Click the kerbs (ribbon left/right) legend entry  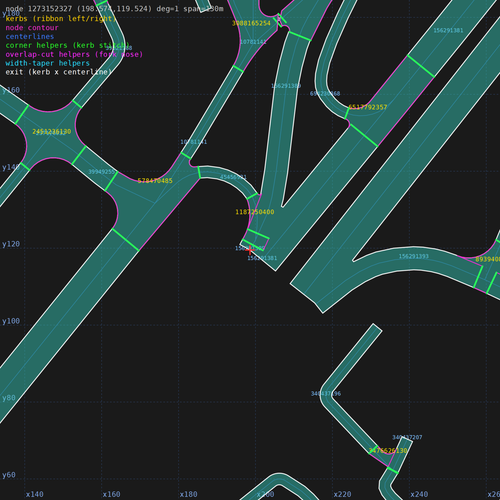pos(61,19)
